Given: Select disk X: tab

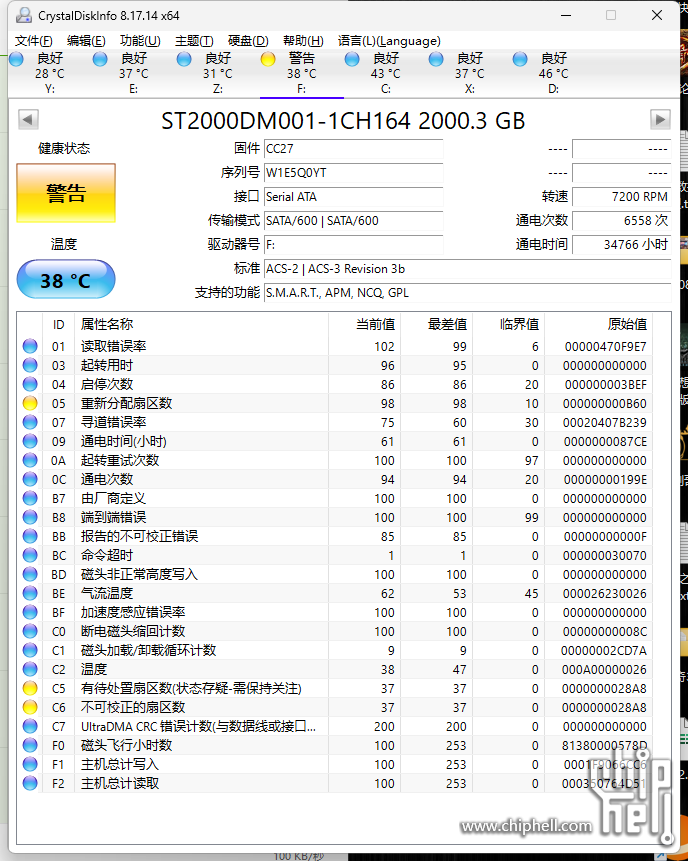Looking at the screenshot, I should click(469, 73).
